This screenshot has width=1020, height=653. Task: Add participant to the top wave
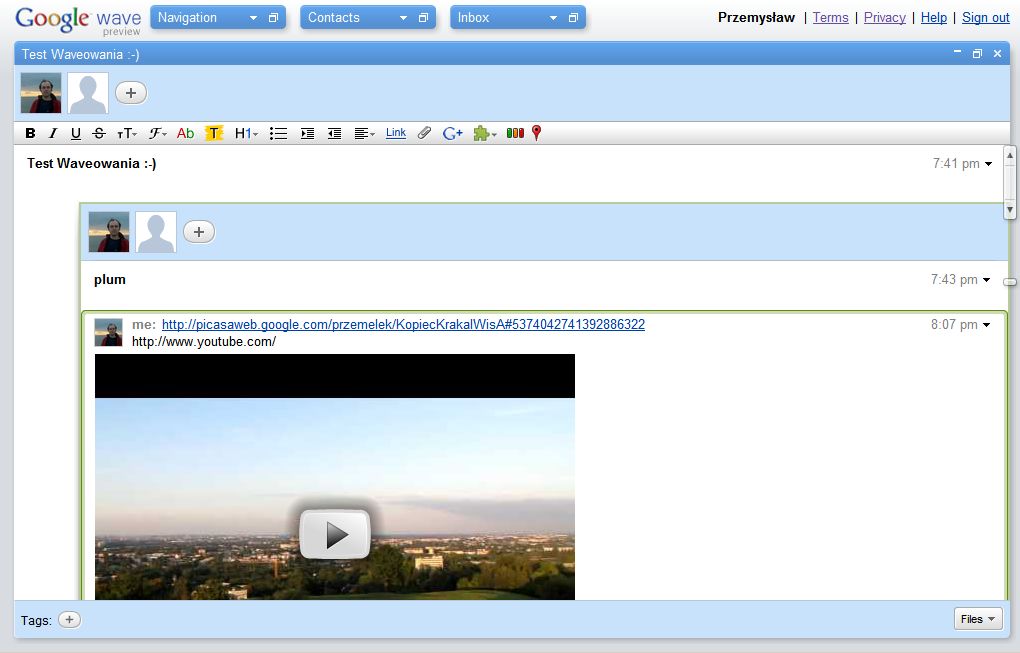coord(131,93)
